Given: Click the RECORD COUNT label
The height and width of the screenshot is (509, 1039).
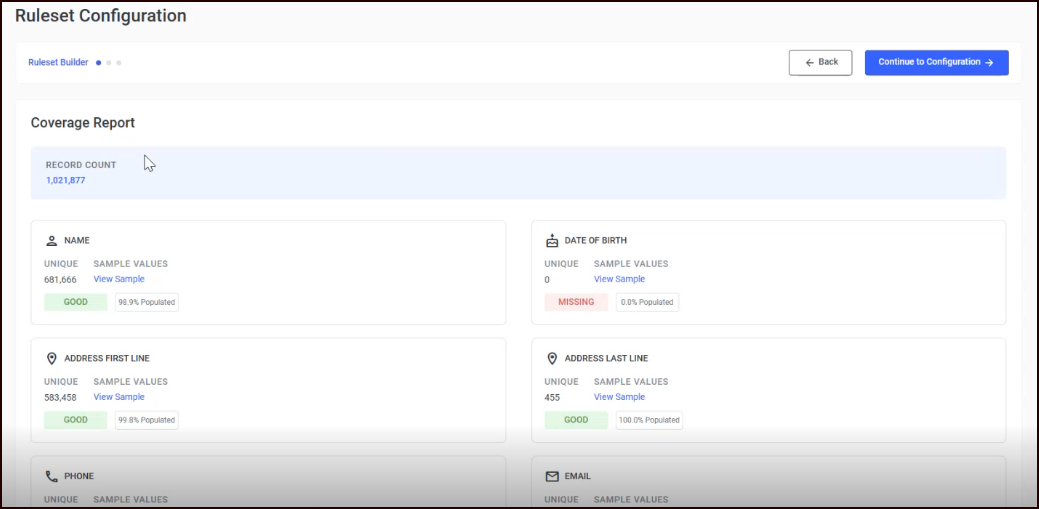Looking at the screenshot, I should [81, 165].
